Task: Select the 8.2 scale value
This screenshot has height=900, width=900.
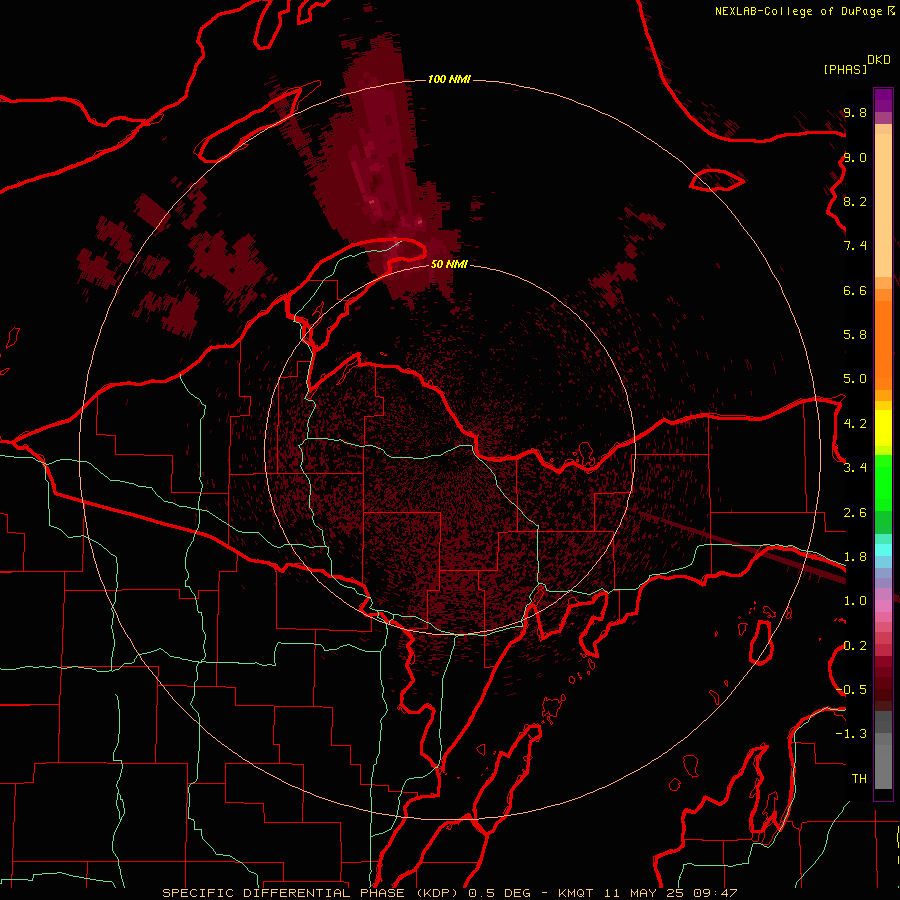Action: [855, 201]
